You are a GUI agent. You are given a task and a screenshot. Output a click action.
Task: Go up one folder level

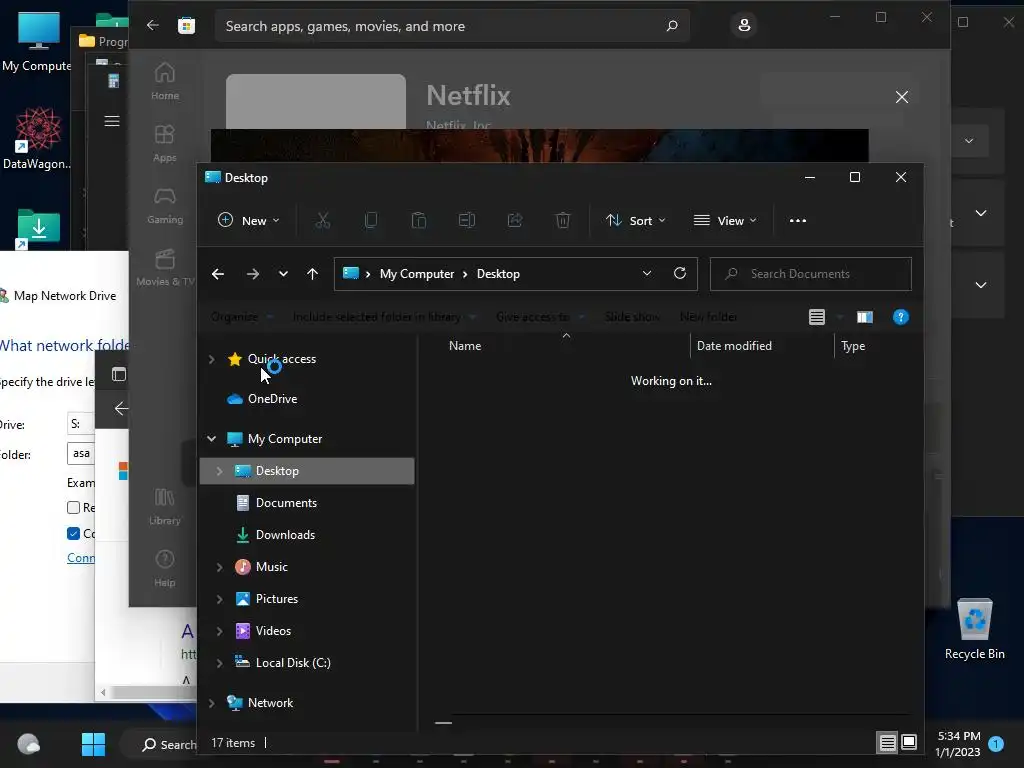pyautogui.click(x=312, y=274)
